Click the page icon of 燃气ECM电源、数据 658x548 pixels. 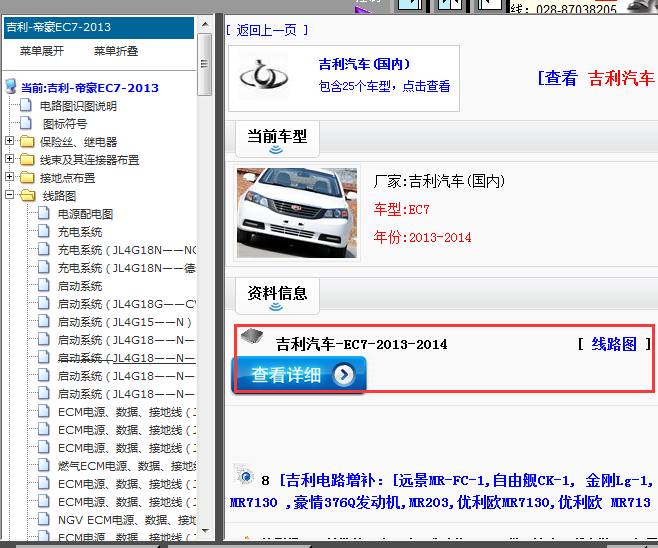point(44,465)
